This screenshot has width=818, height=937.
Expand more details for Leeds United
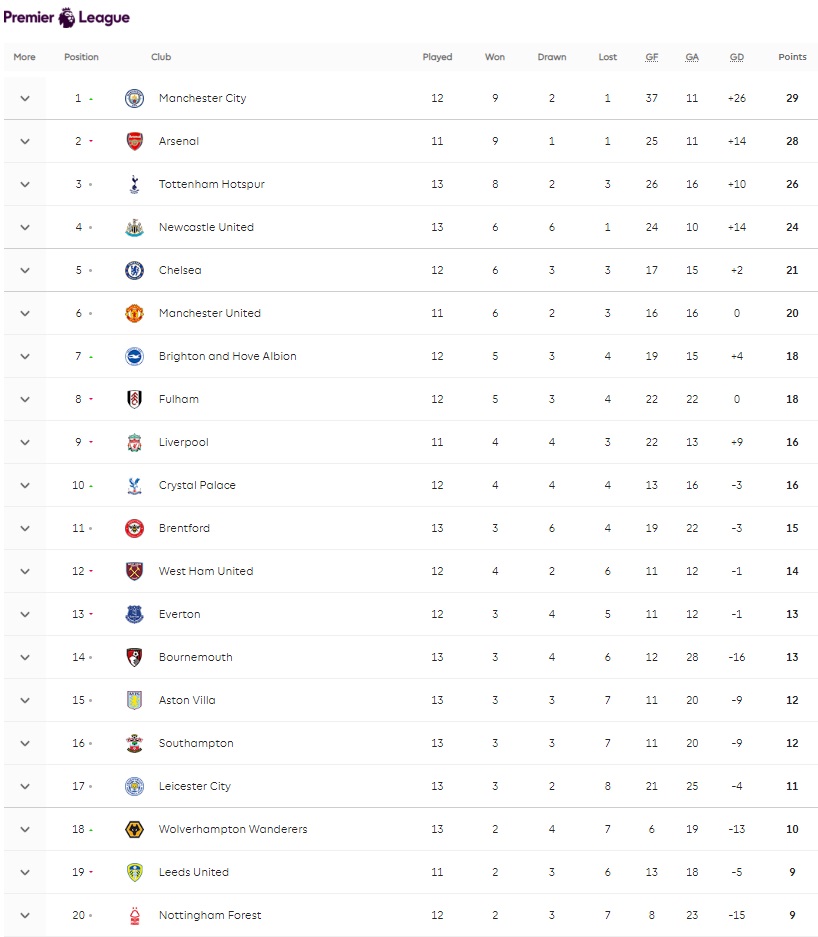click(x=24, y=872)
